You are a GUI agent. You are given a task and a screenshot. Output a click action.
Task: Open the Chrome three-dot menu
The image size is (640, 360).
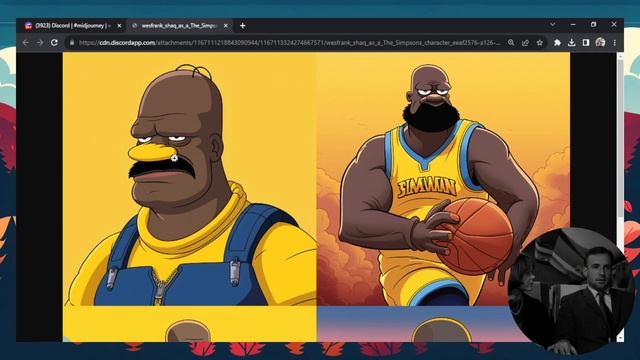614,42
